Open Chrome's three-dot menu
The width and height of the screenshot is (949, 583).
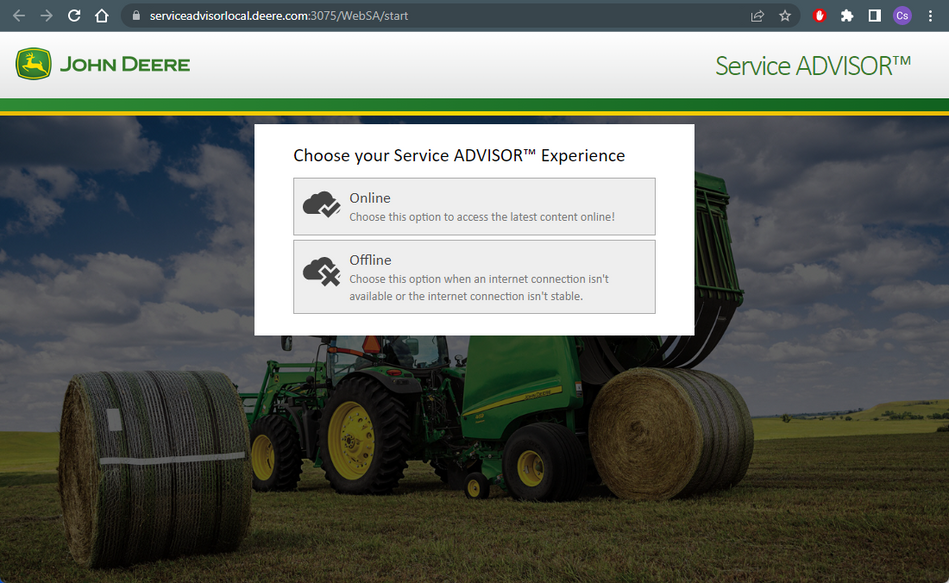pyautogui.click(x=930, y=16)
